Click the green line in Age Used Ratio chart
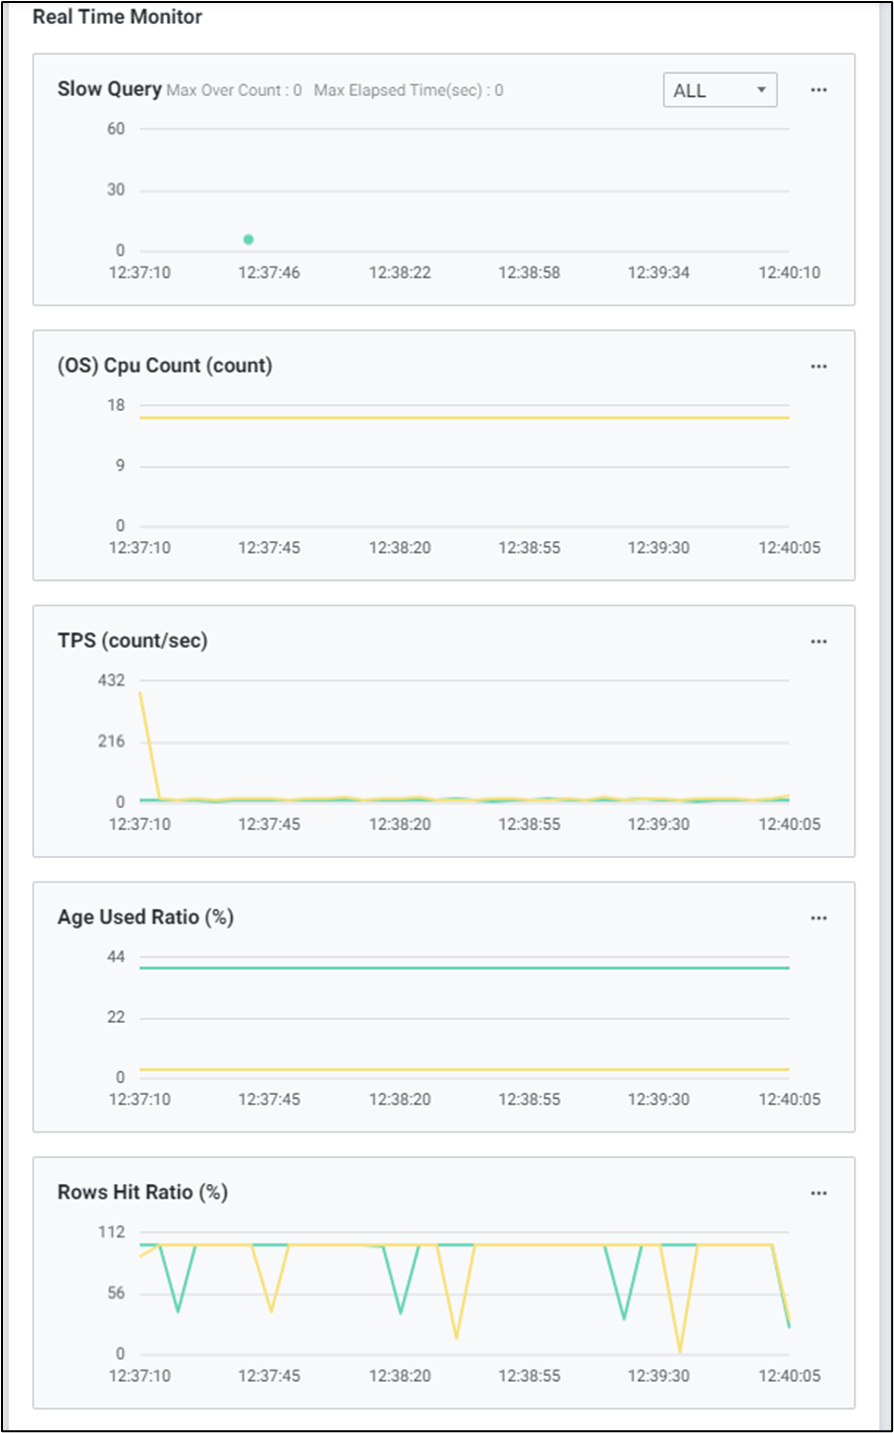The height and width of the screenshot is (1433, 894). [464, 968]
